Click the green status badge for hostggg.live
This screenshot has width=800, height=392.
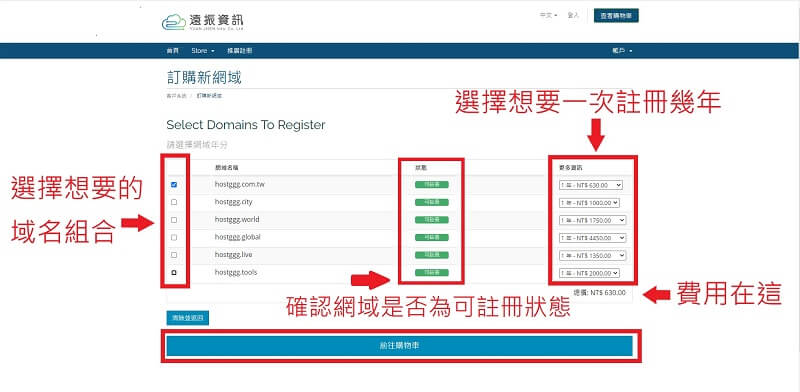(x=432, y=255)
